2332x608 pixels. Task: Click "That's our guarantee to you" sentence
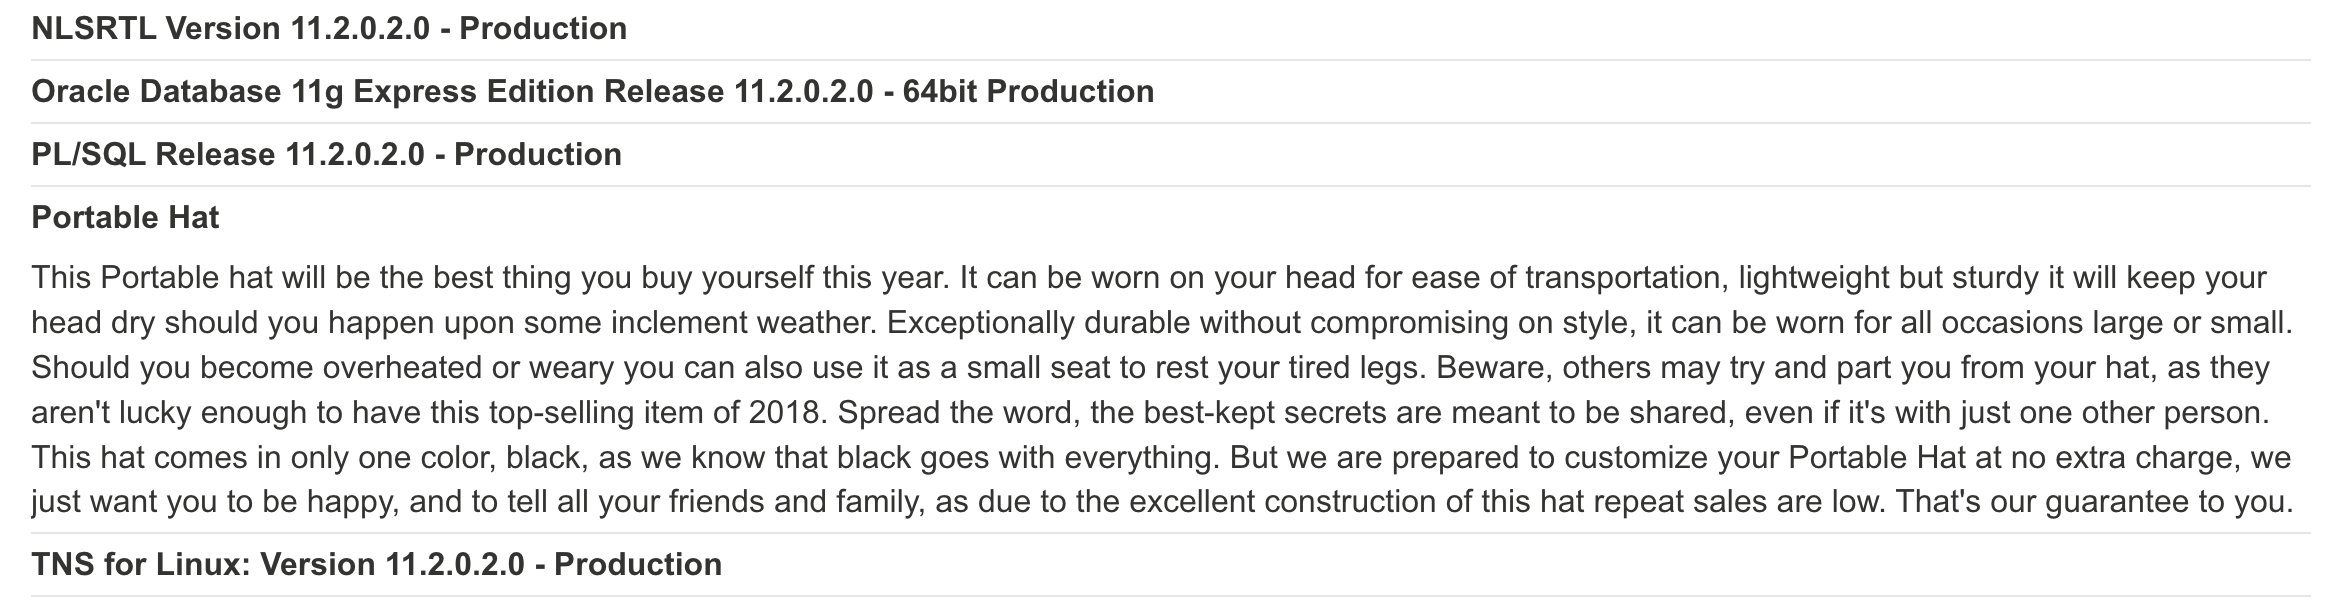tap(2093, 502)
